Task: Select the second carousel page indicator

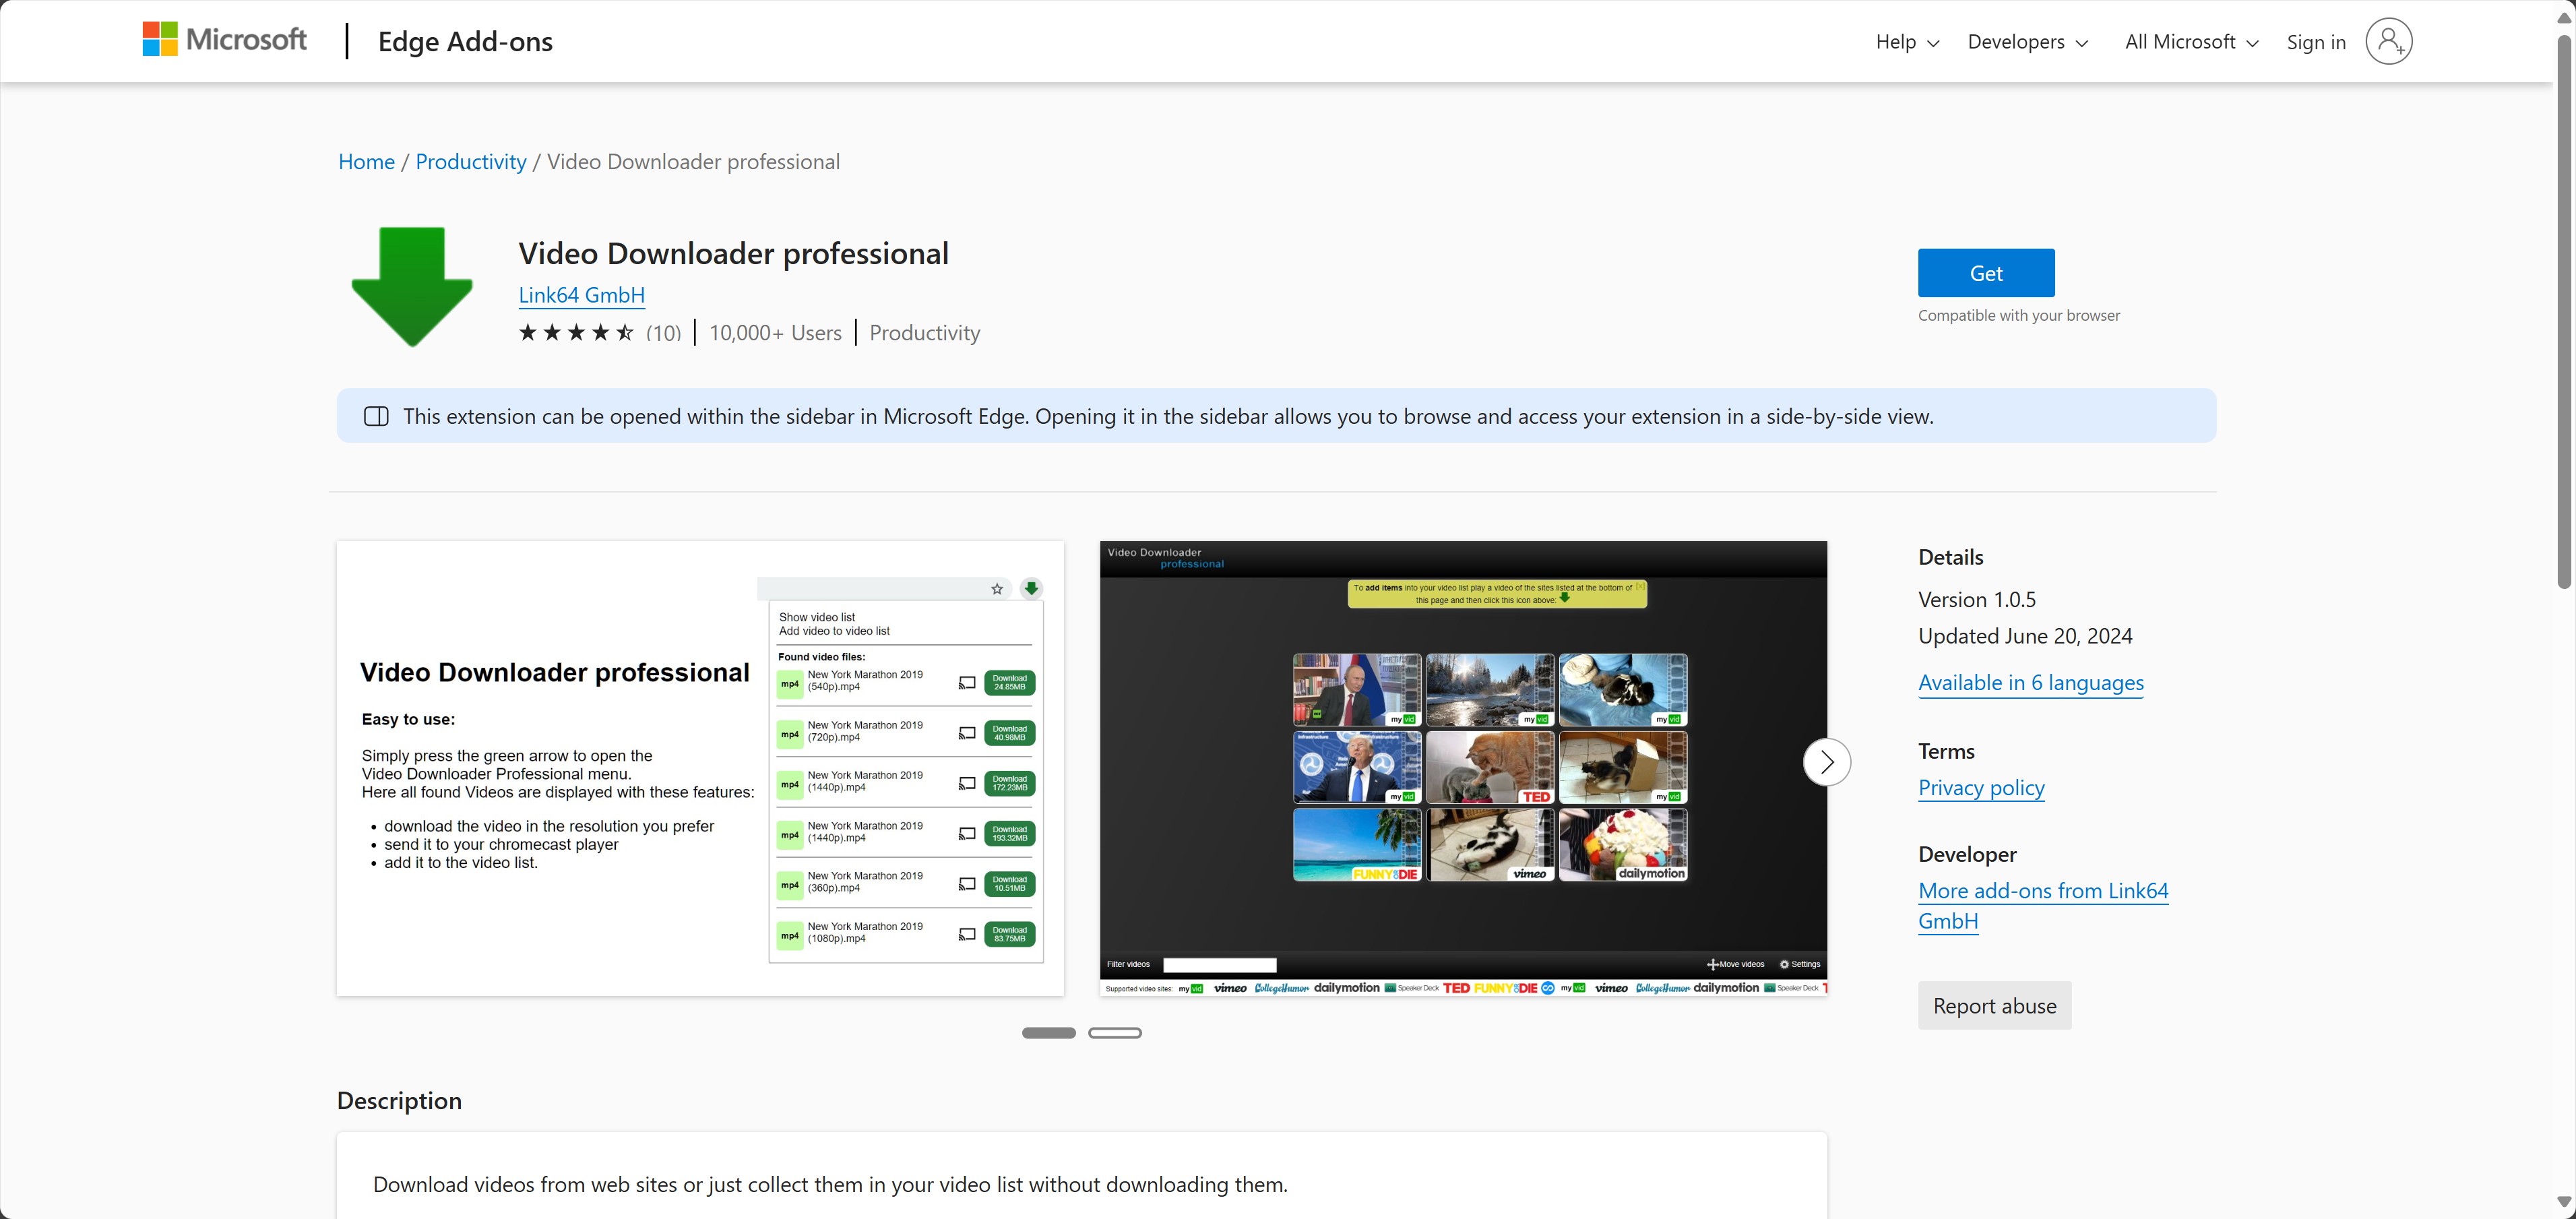Action: click(x=1114, y=1033)
